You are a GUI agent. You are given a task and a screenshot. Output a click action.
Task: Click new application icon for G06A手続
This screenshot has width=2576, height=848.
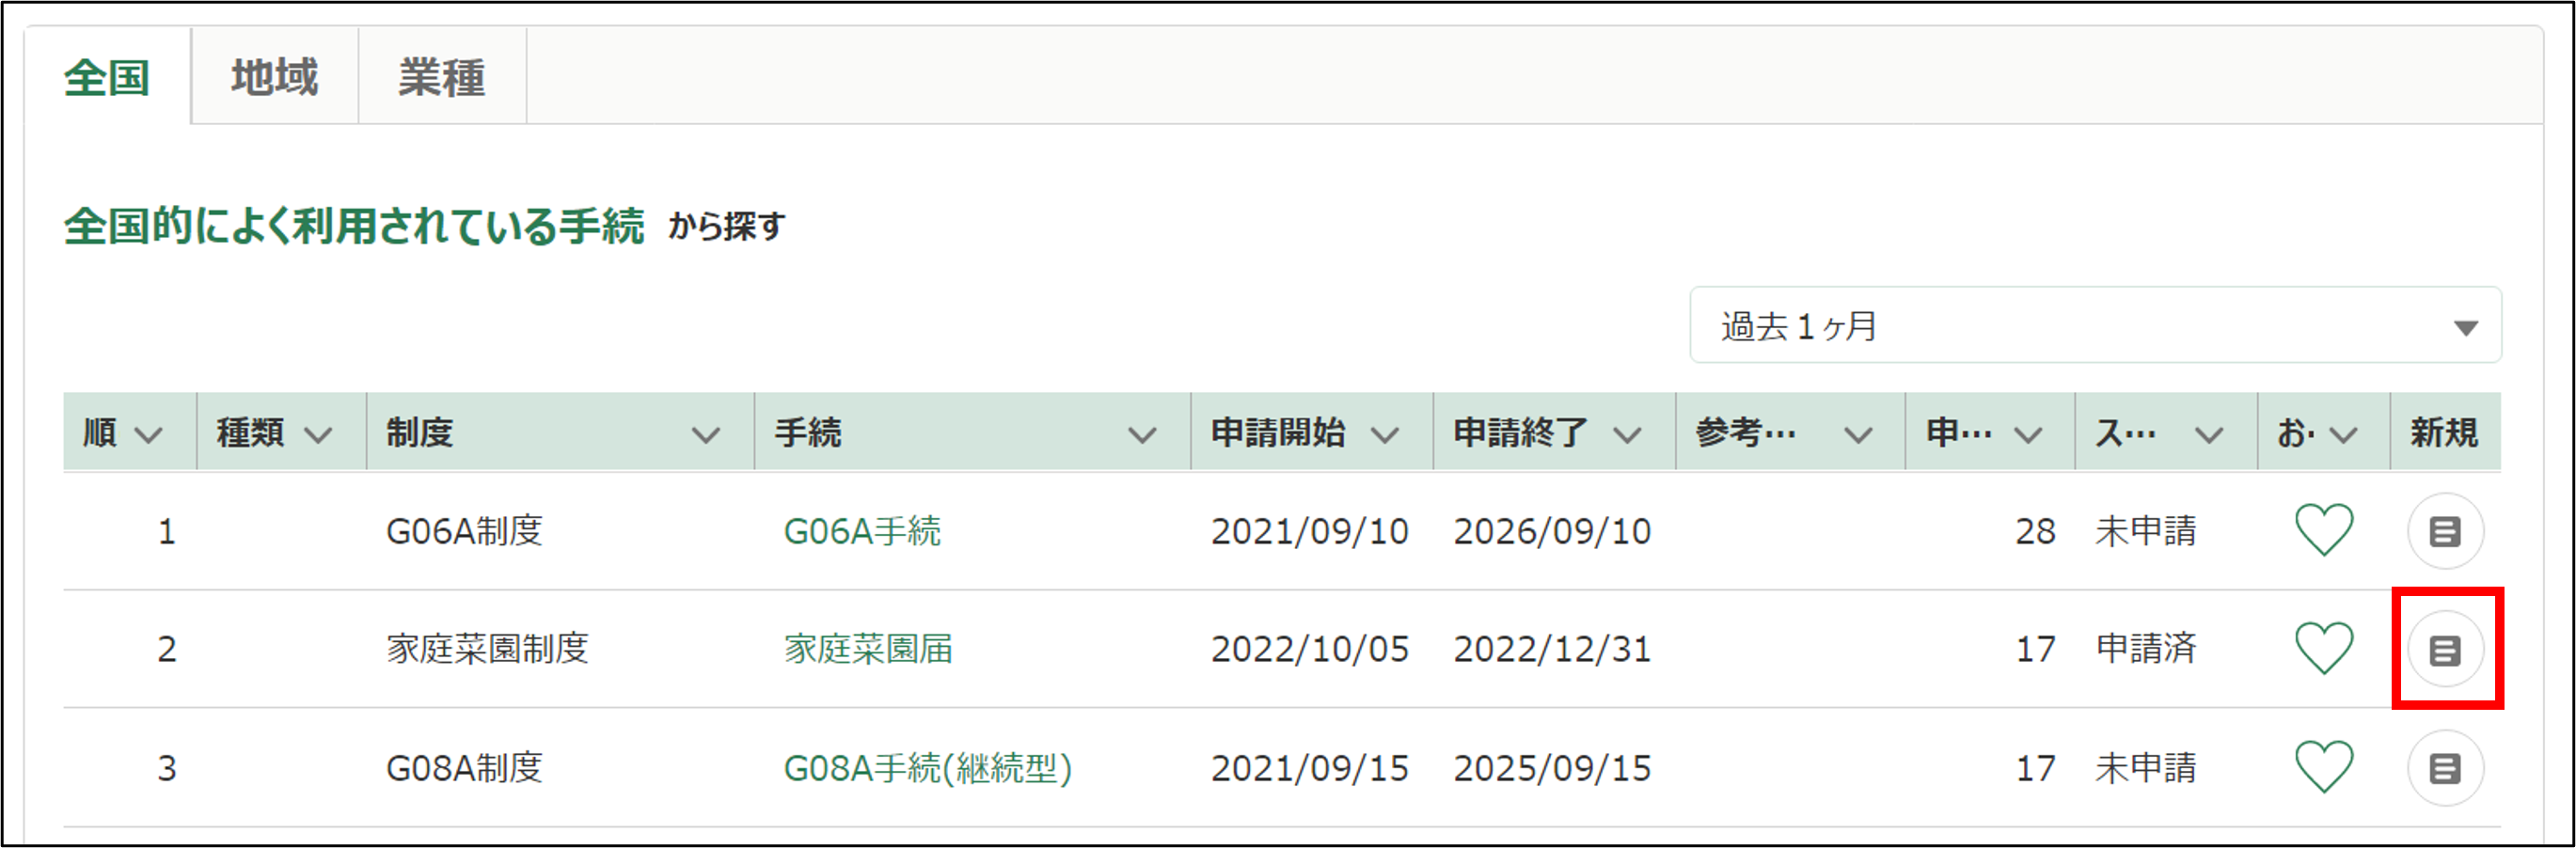pos(2444,531)
